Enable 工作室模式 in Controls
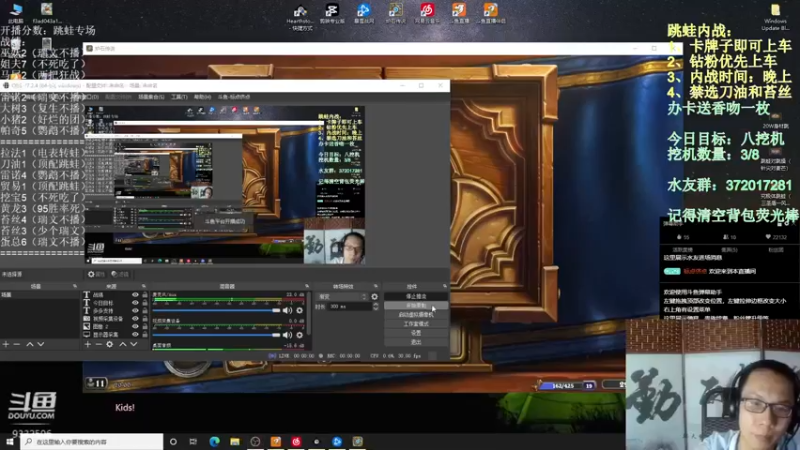Viewport: 800px width, 450px height. click(x=416, y=324)
